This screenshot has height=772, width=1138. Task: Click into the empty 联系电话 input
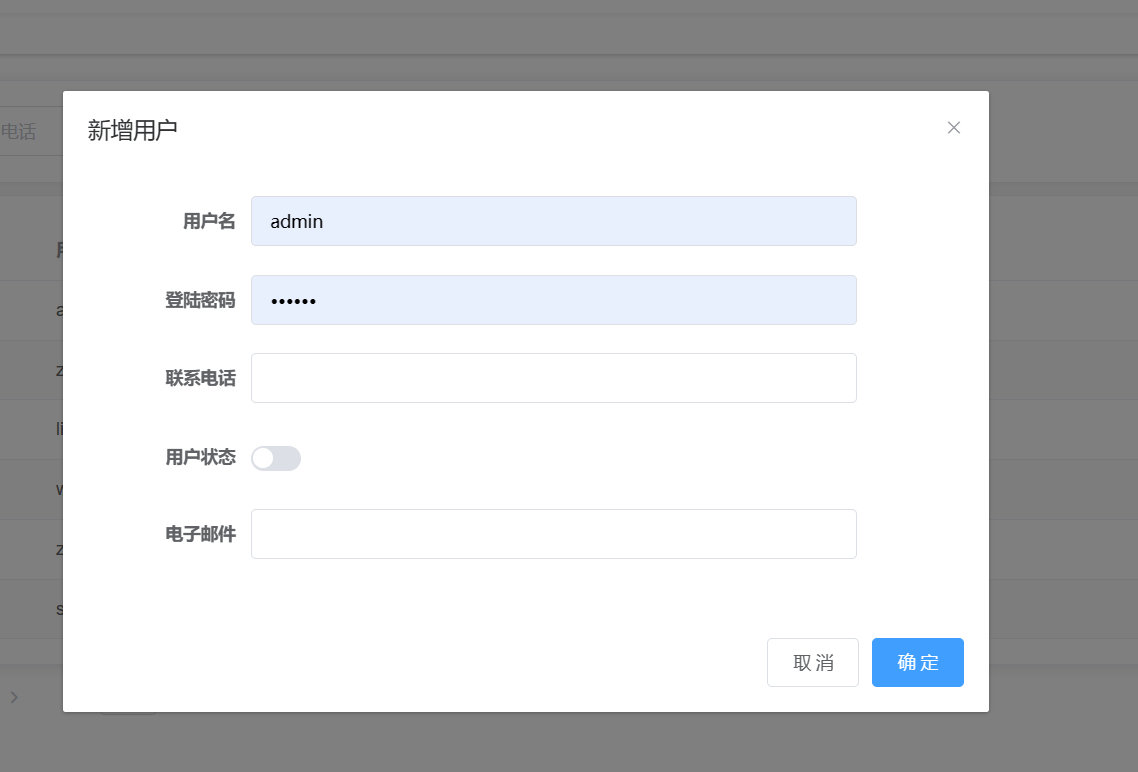[553, 378]
